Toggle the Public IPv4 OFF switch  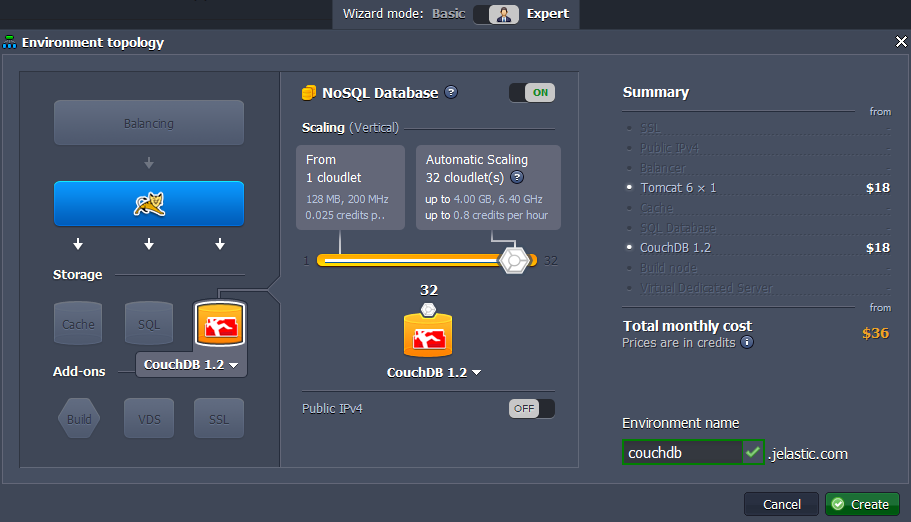coord(532,408)
